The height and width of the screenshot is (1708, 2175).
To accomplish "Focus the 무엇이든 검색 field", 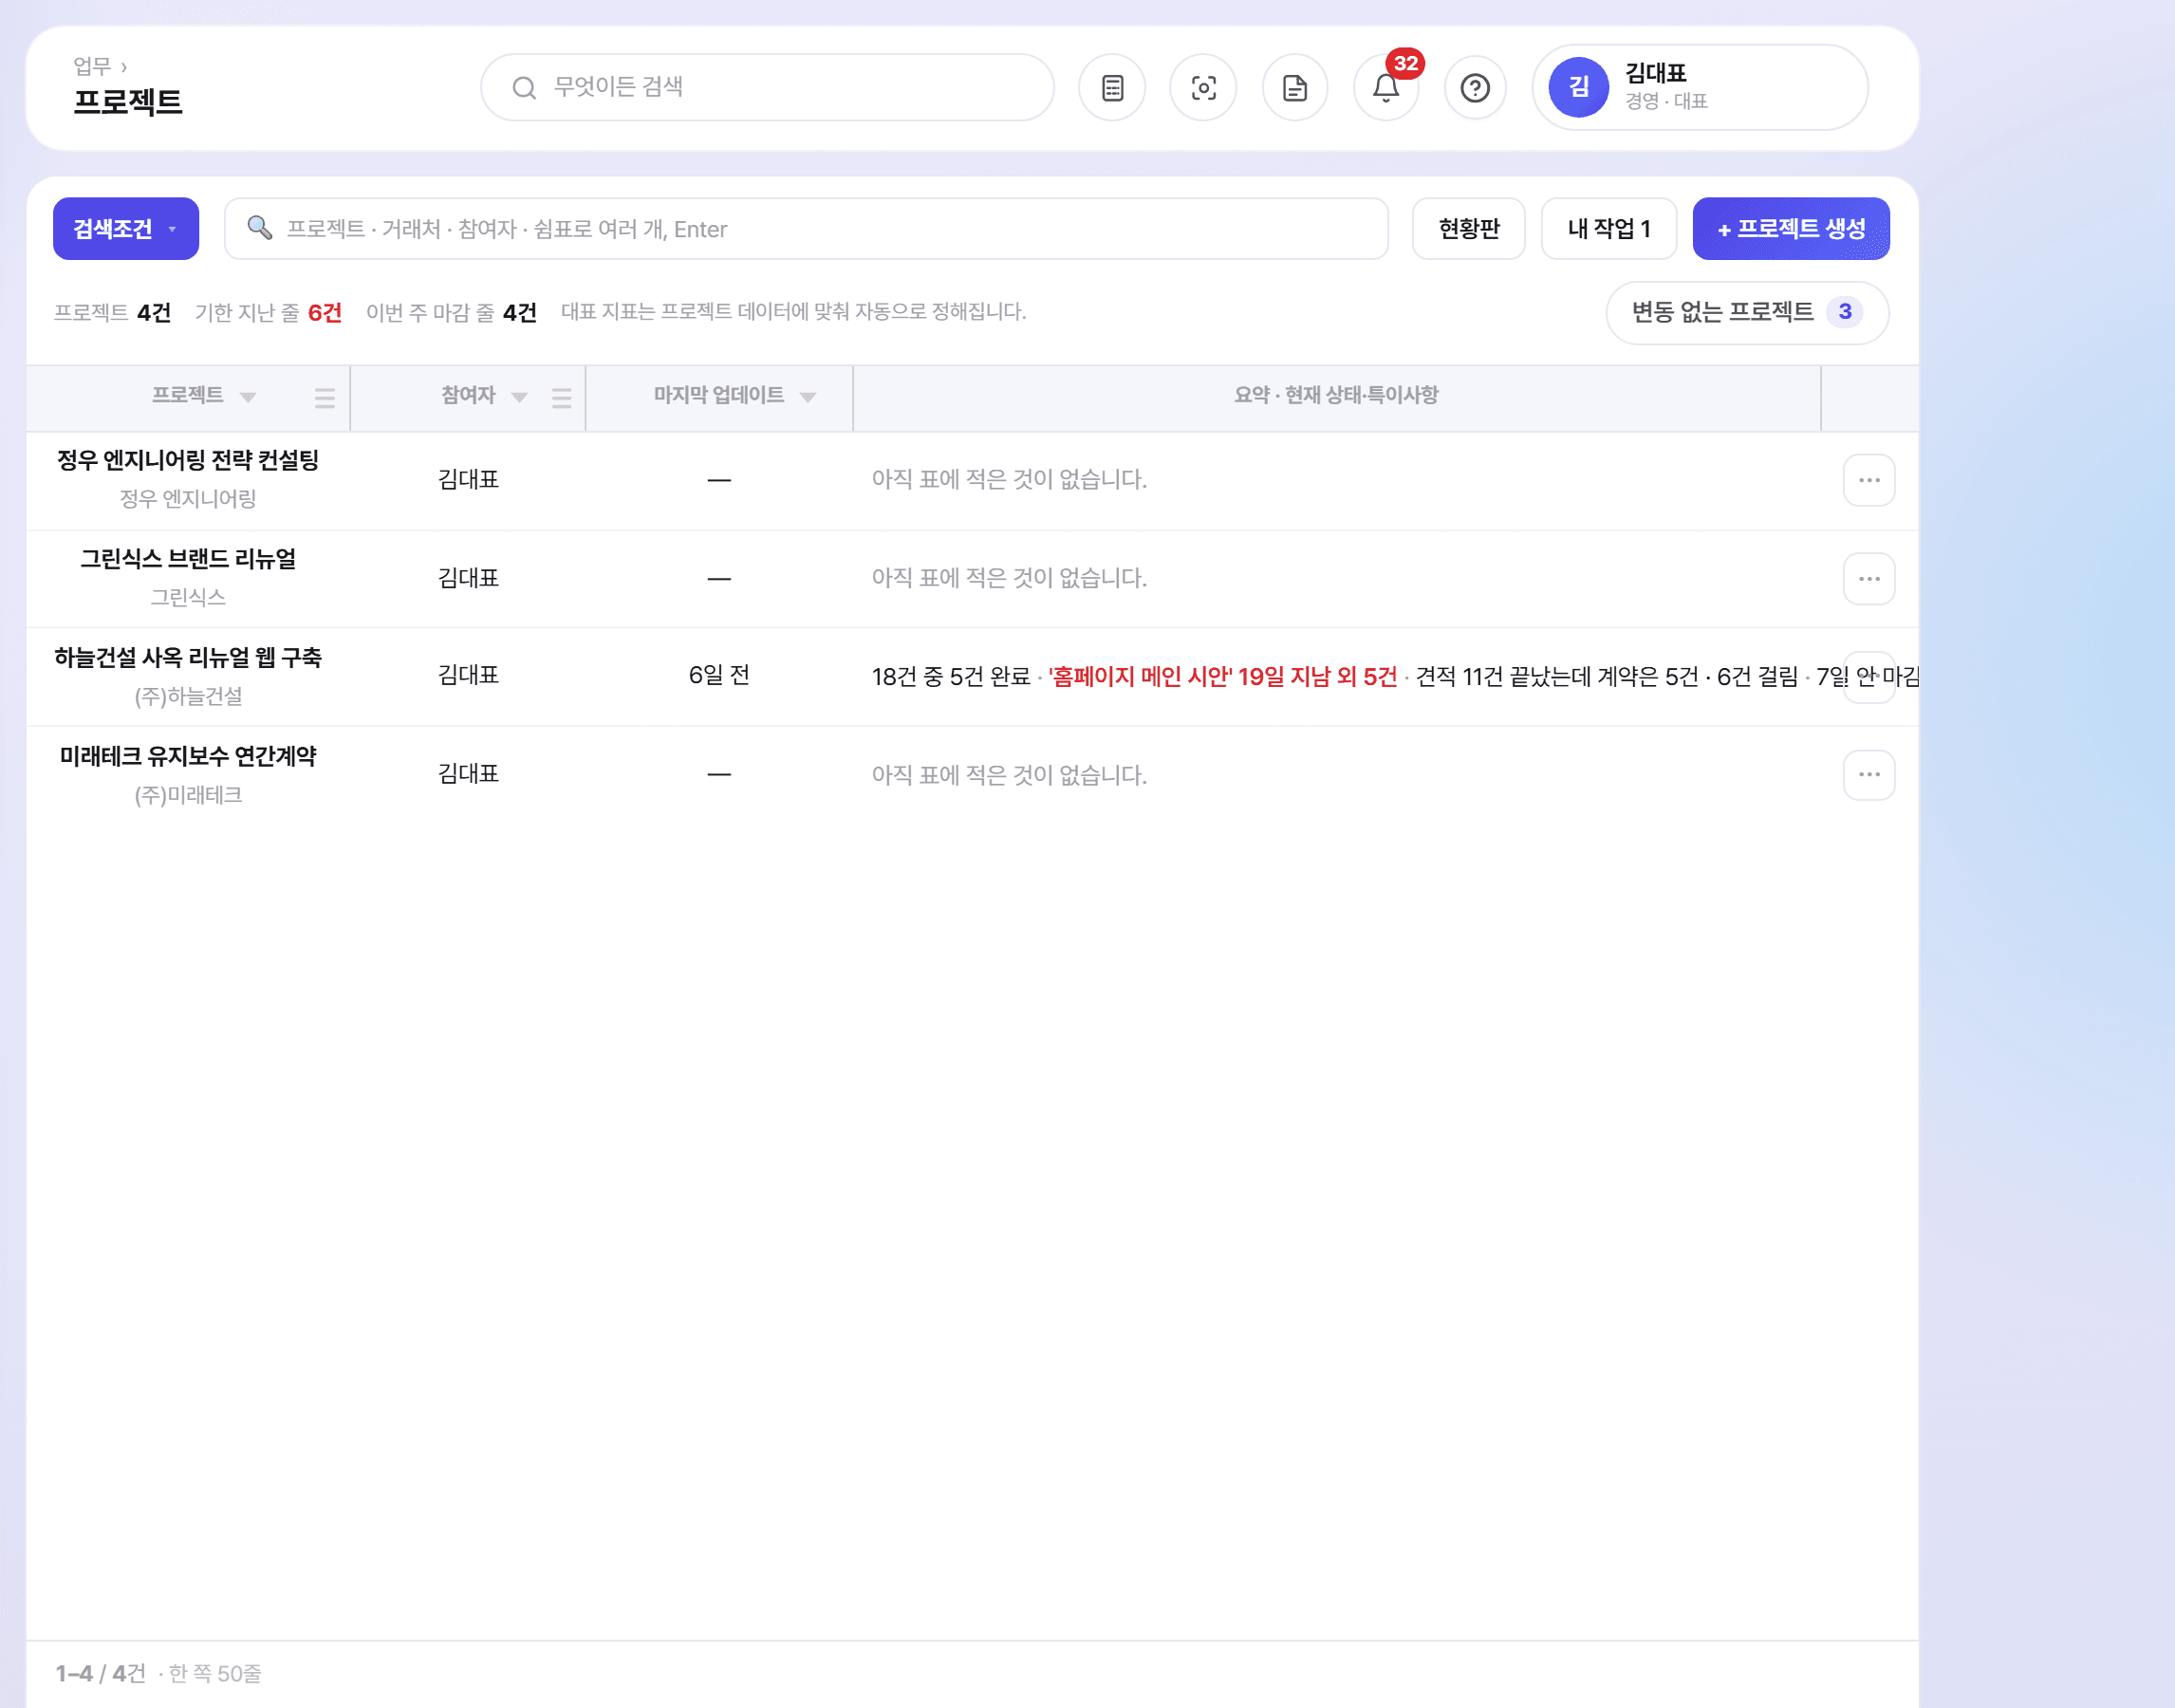I will click(x=767, y=88).
